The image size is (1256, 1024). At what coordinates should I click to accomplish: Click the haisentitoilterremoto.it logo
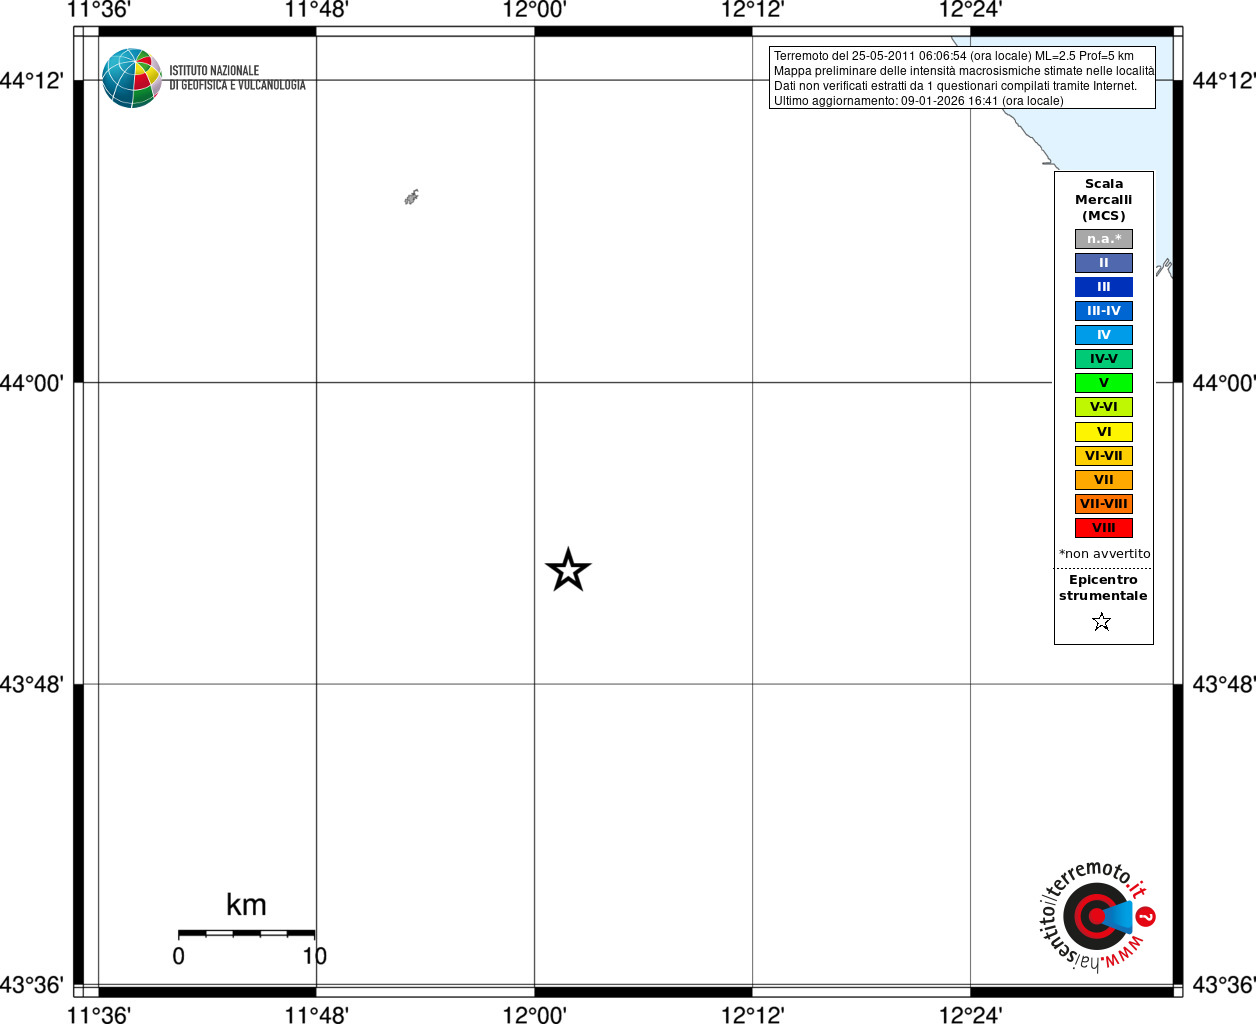coord(1097,915)
